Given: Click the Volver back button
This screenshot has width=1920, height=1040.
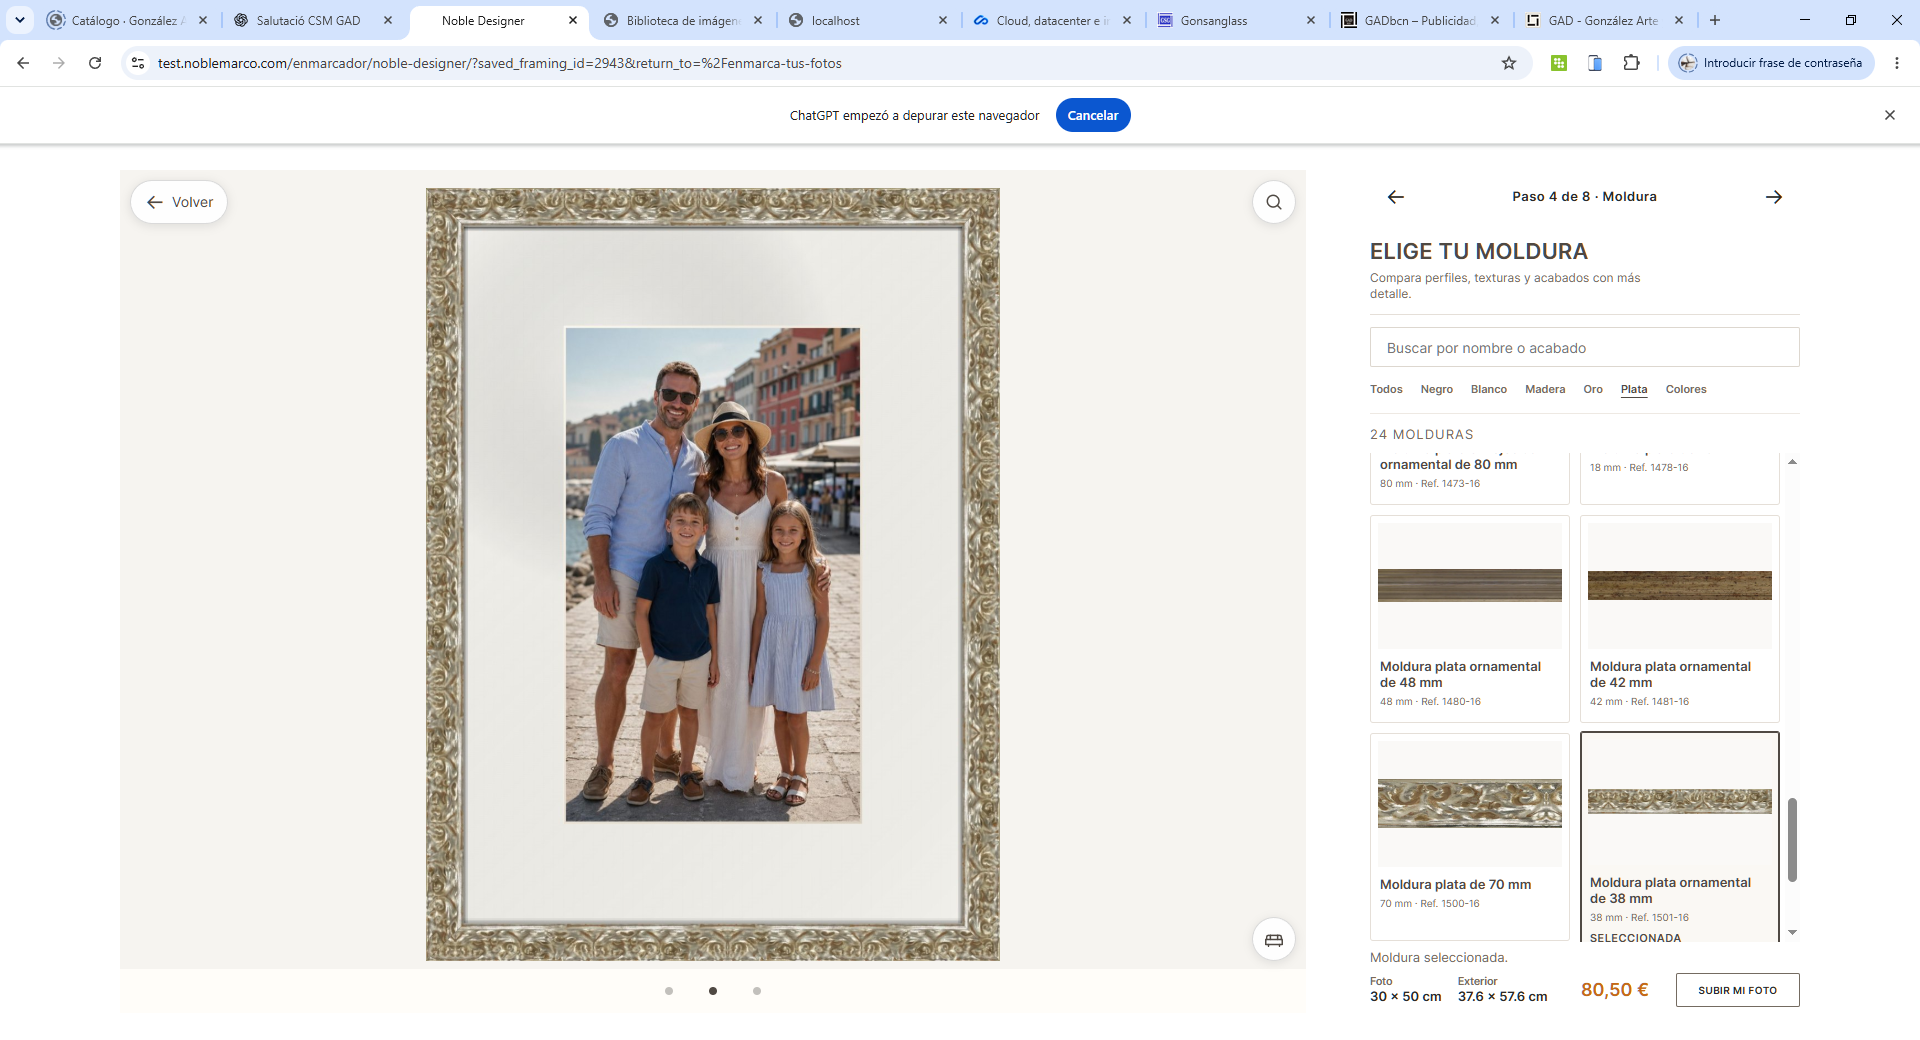Looking at the screenshot, I should coord(179,202).
